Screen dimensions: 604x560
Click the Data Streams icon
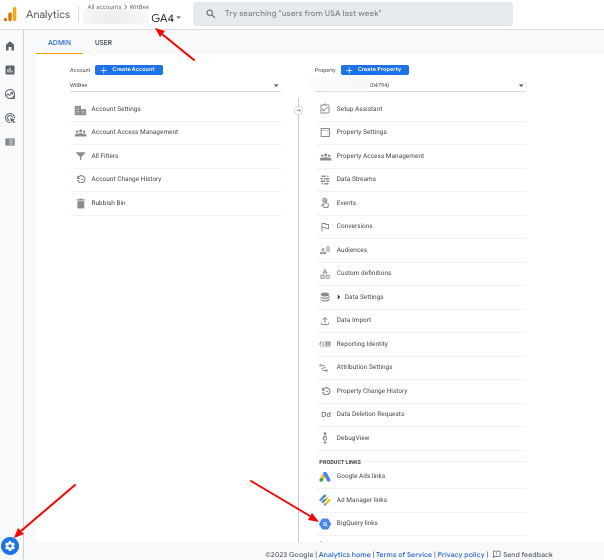coord(325,179)
